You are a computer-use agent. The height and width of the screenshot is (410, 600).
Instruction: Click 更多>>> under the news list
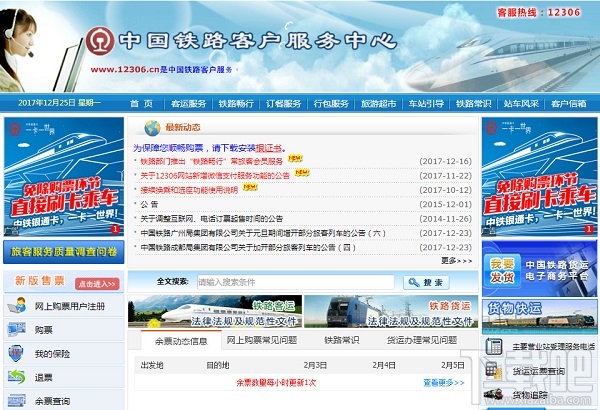click(457, 261)
